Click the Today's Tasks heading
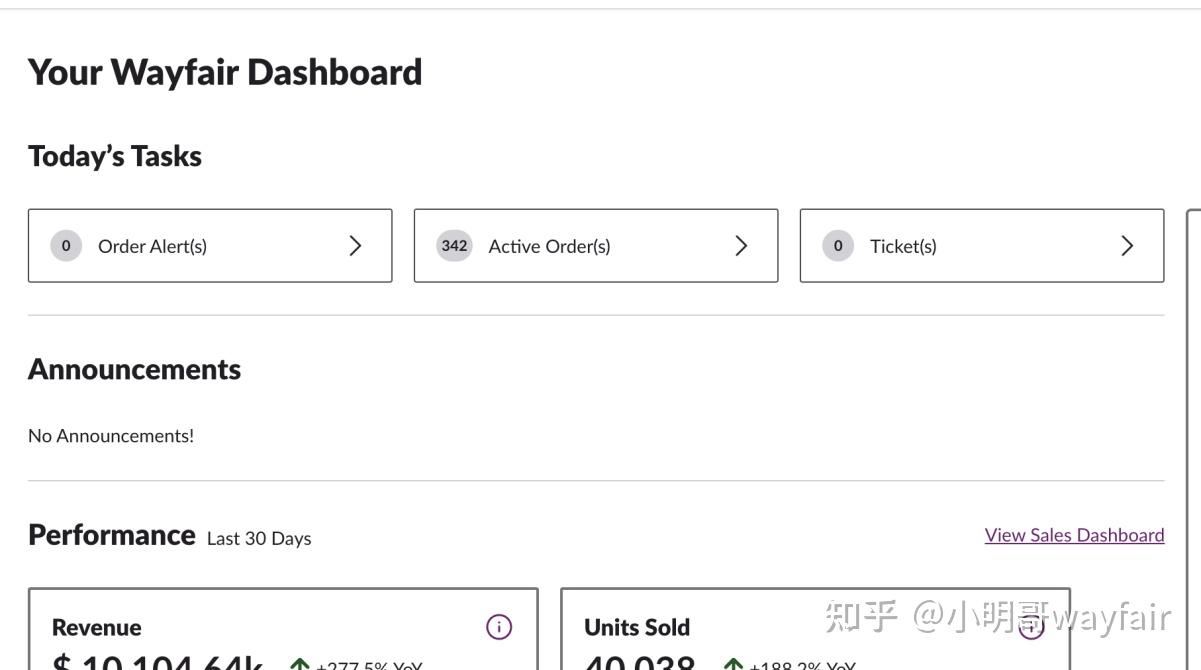 coord(115,156)
